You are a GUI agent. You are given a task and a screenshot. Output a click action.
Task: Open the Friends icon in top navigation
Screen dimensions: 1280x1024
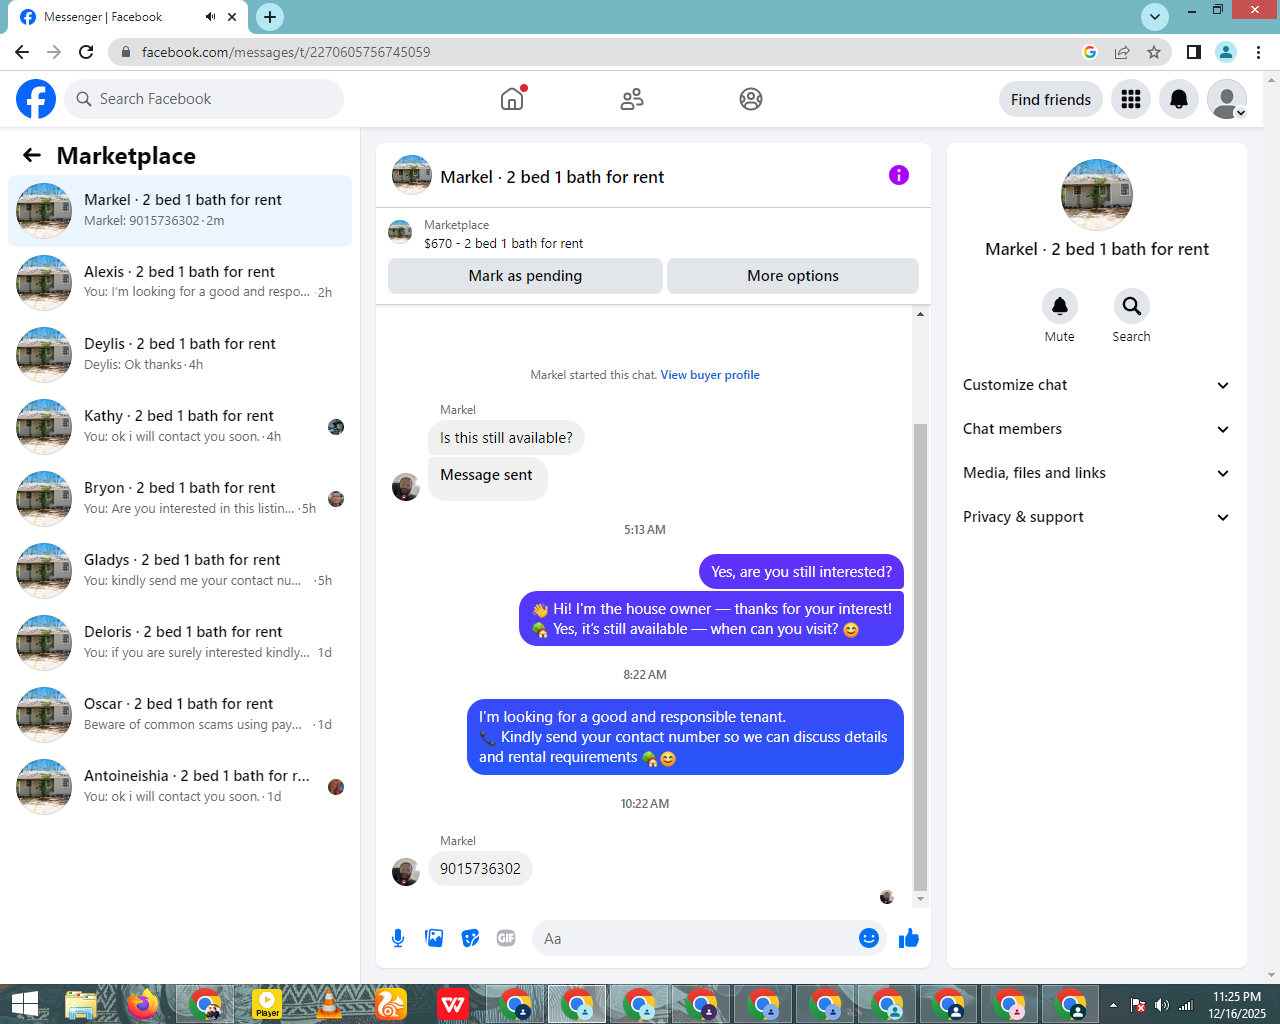click(632, 99)
